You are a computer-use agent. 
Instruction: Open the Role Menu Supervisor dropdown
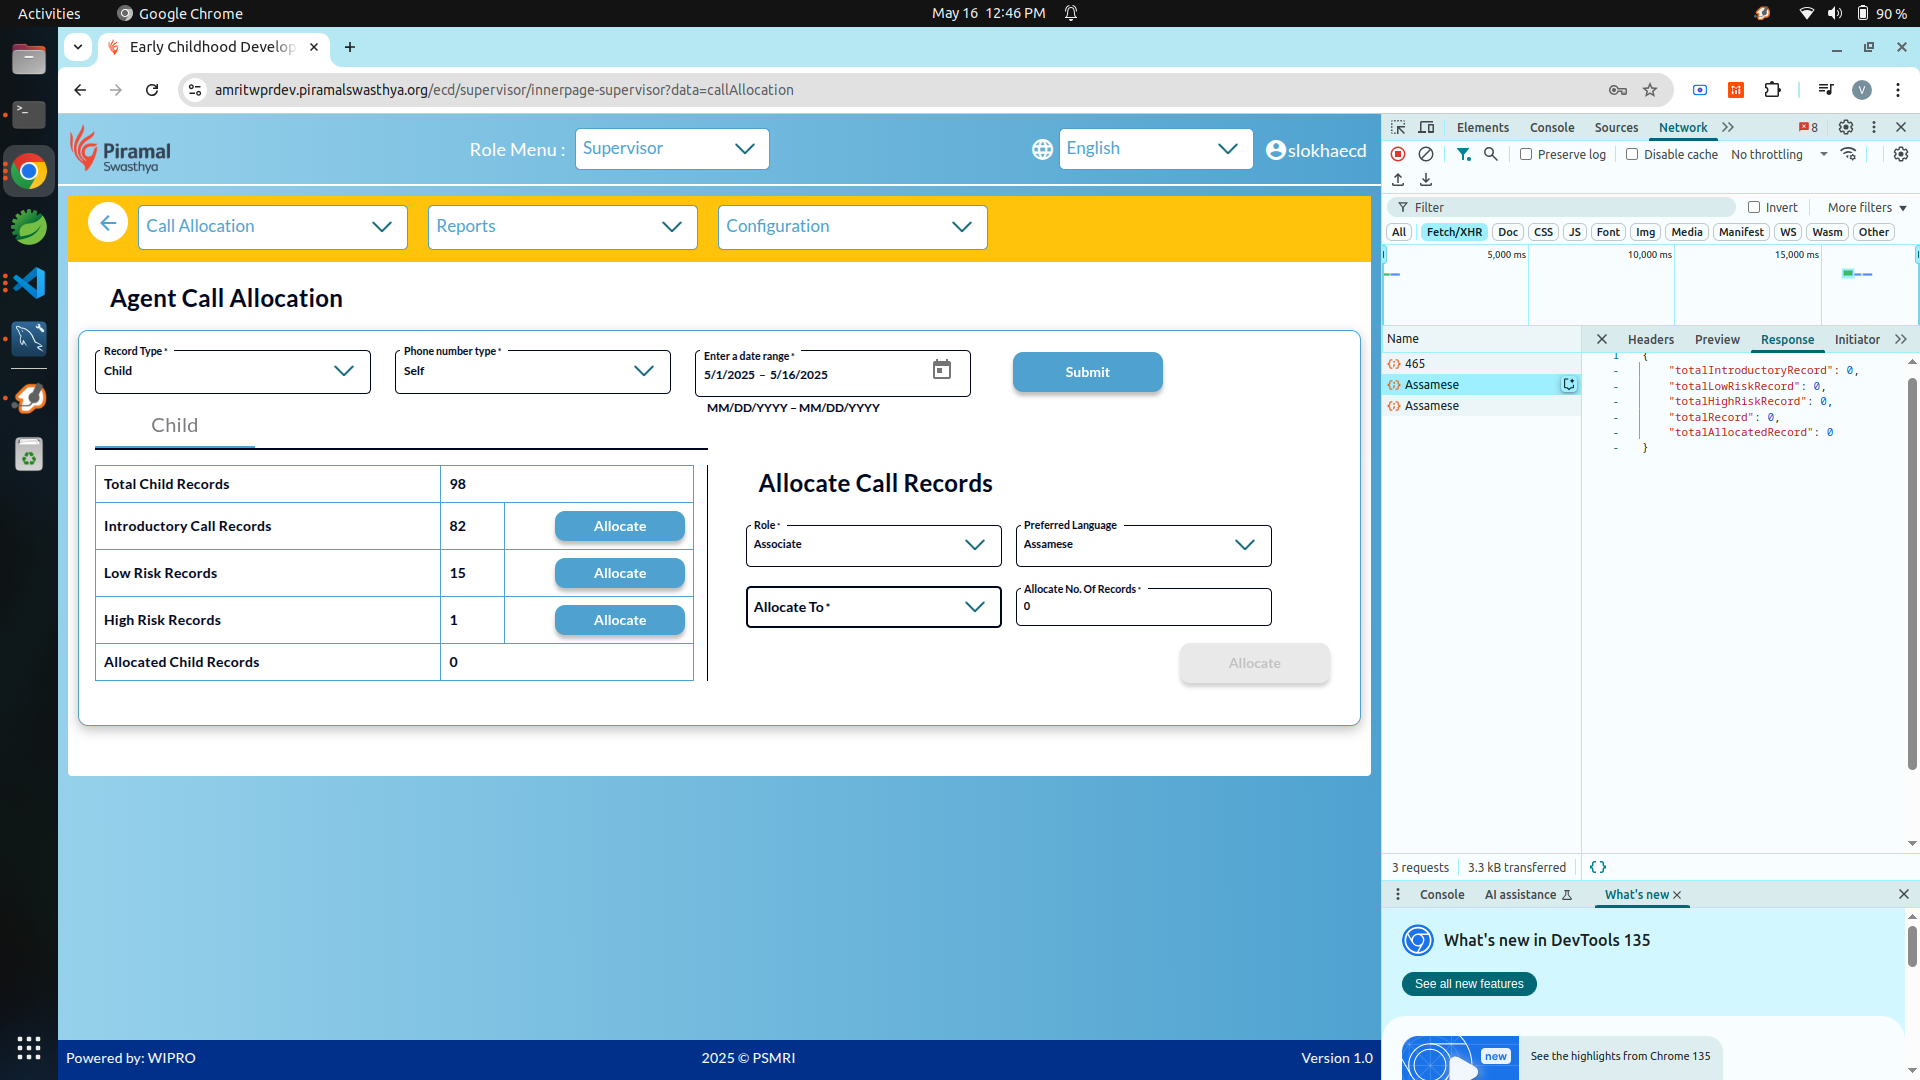pyautogui.click(x=672, y=149)
